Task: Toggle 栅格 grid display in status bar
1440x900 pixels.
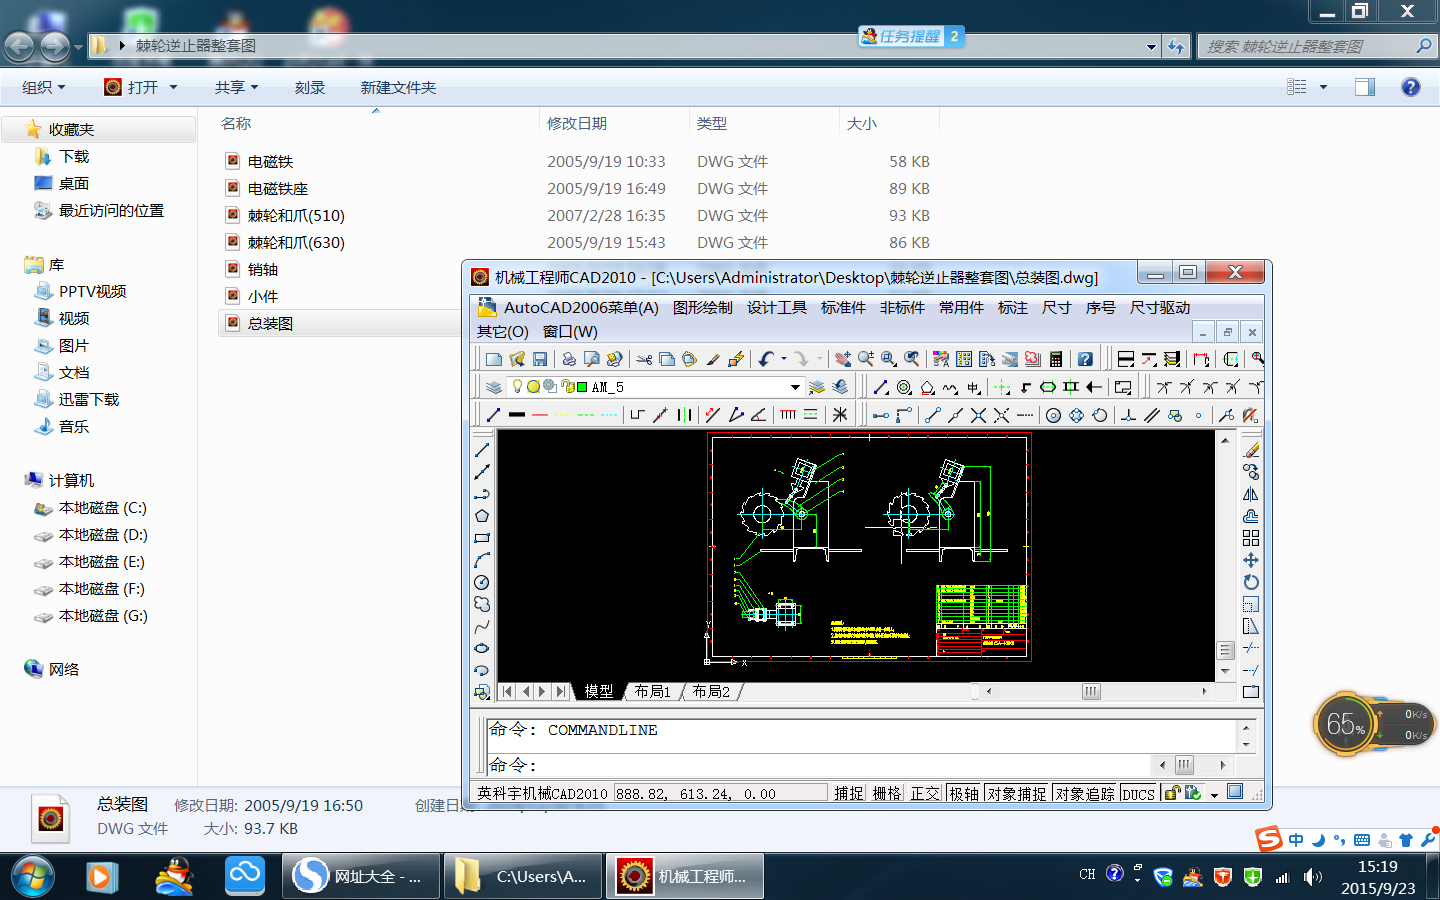Action: tap(887, 793)
